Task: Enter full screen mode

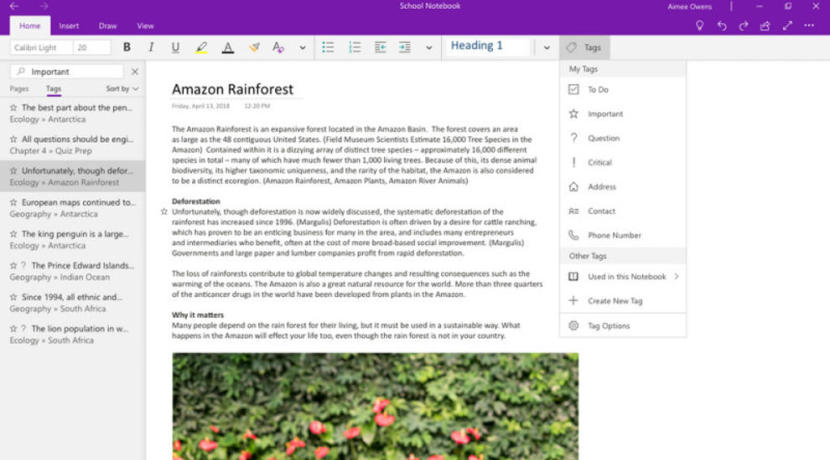Action: (788, 25)
